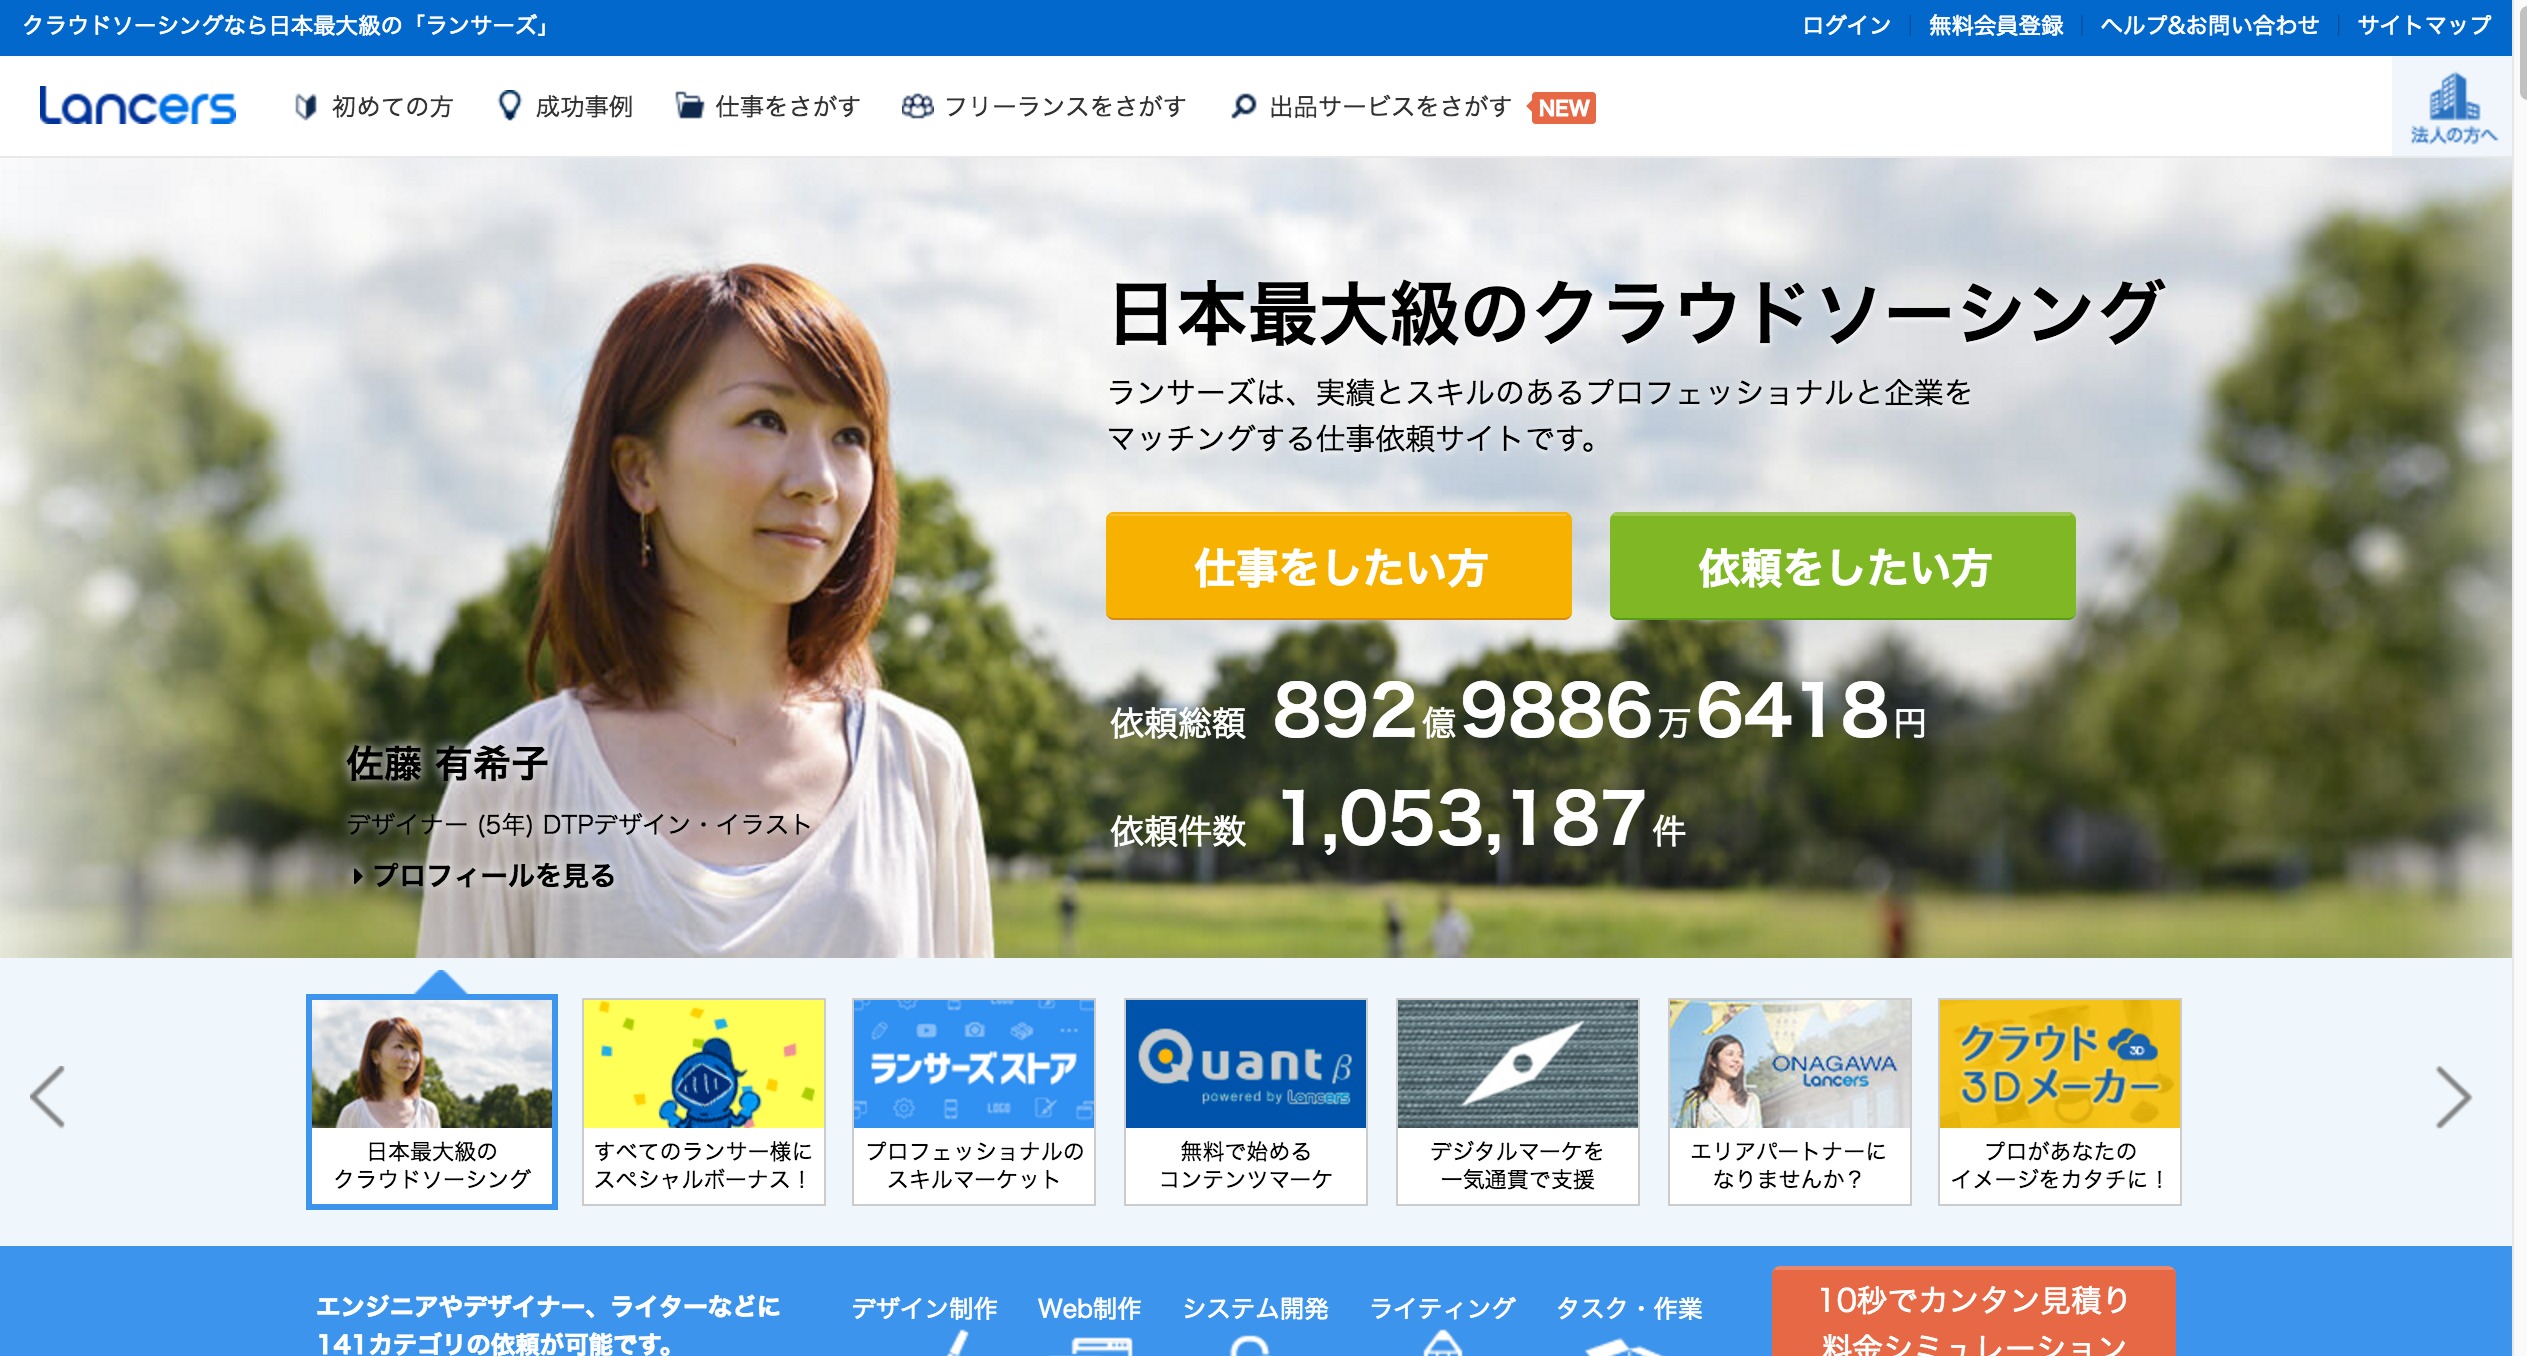Viewport: 2527px width, 1356px height.
Task: Select ランサーズストア carousel thumbnail
Action: click(x=973, y=1100)
